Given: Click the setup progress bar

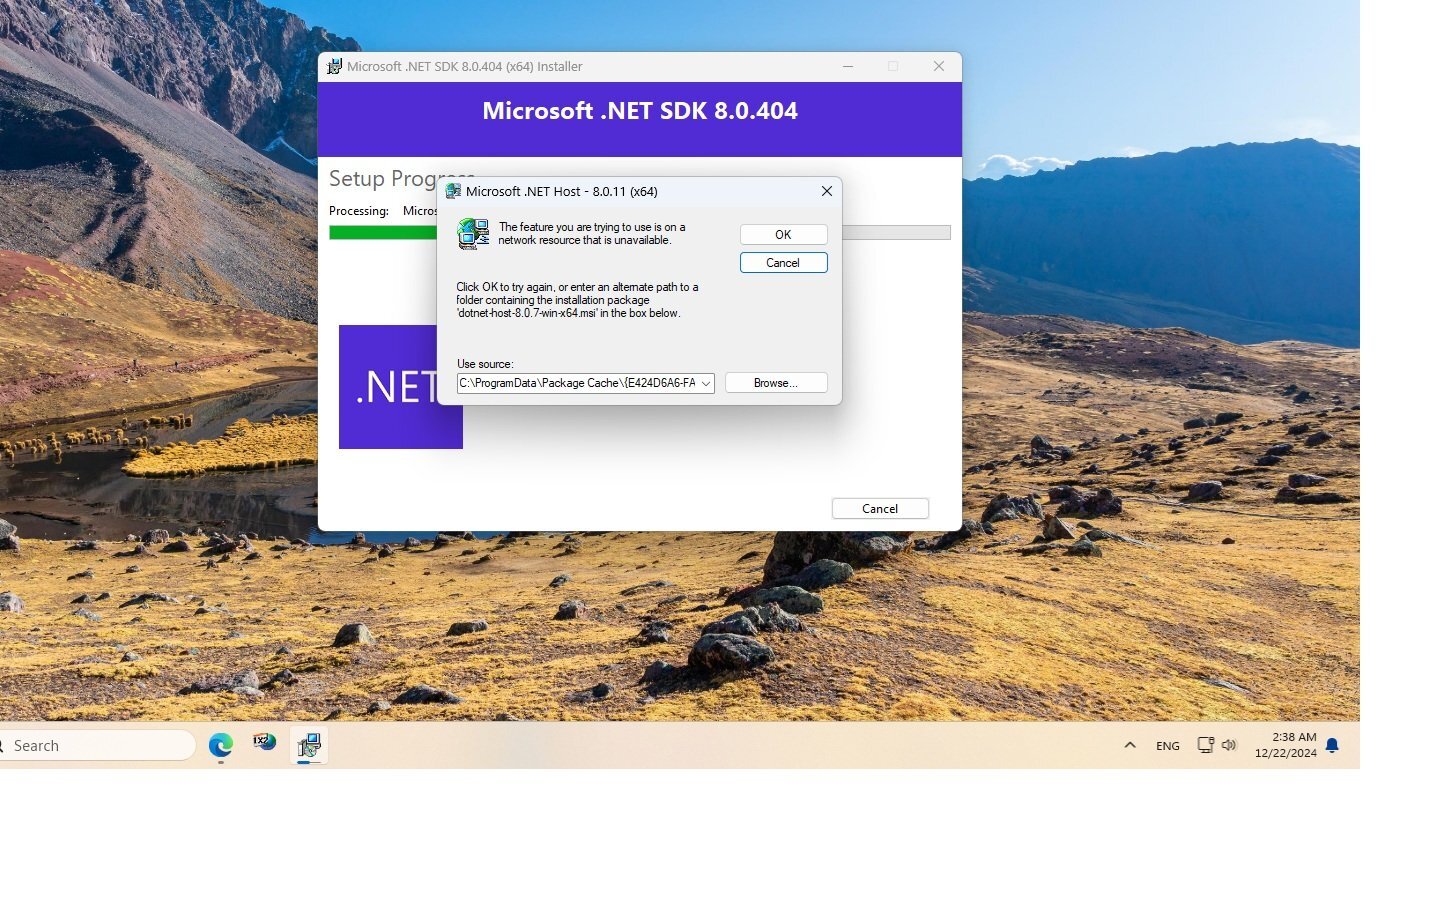Looking at the screenshot, I should point(640,232).
